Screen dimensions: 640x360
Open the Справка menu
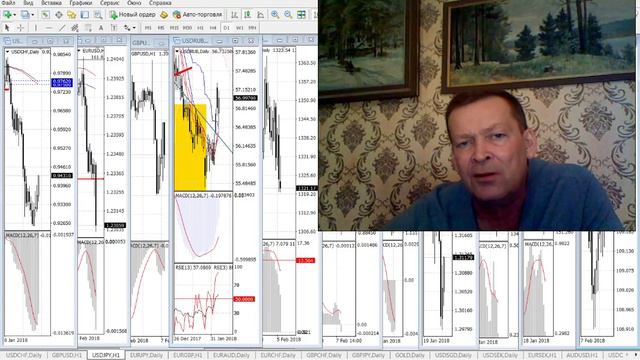[x=160, y=3]
